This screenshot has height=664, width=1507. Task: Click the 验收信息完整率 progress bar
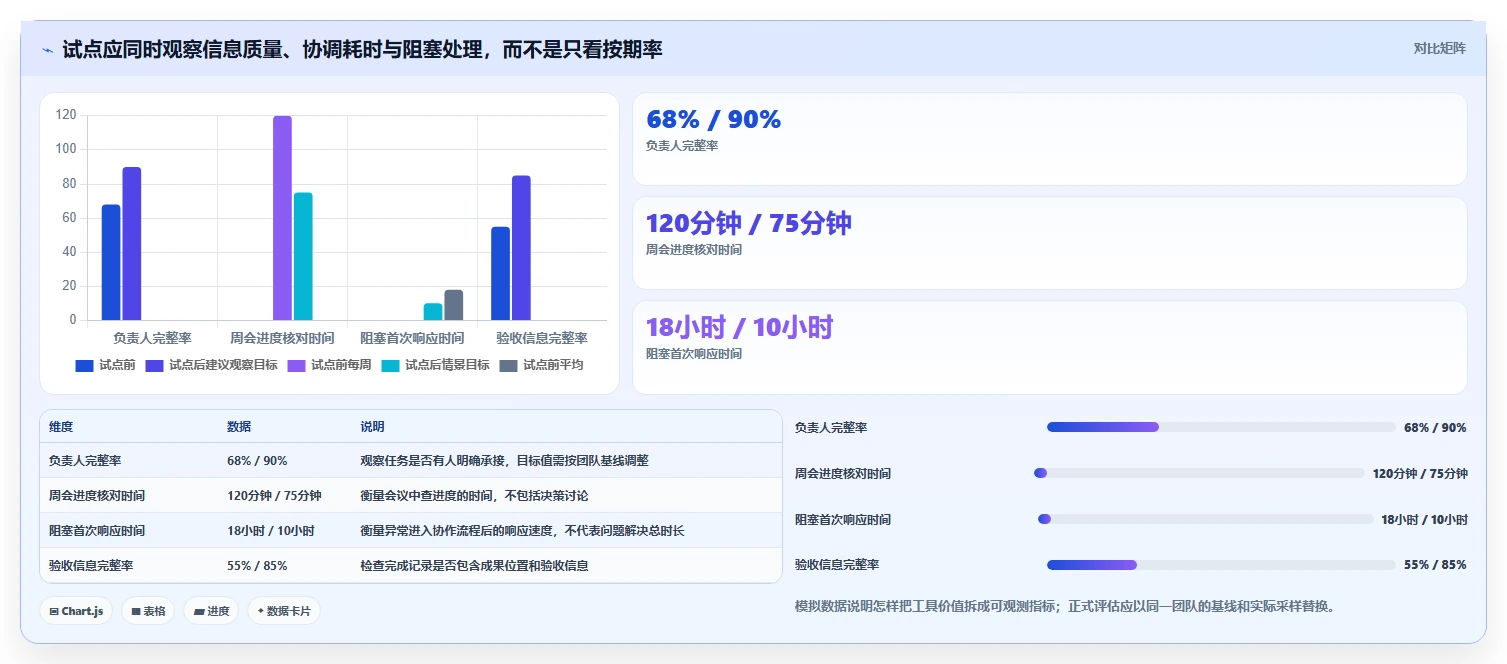[1221, 565]
